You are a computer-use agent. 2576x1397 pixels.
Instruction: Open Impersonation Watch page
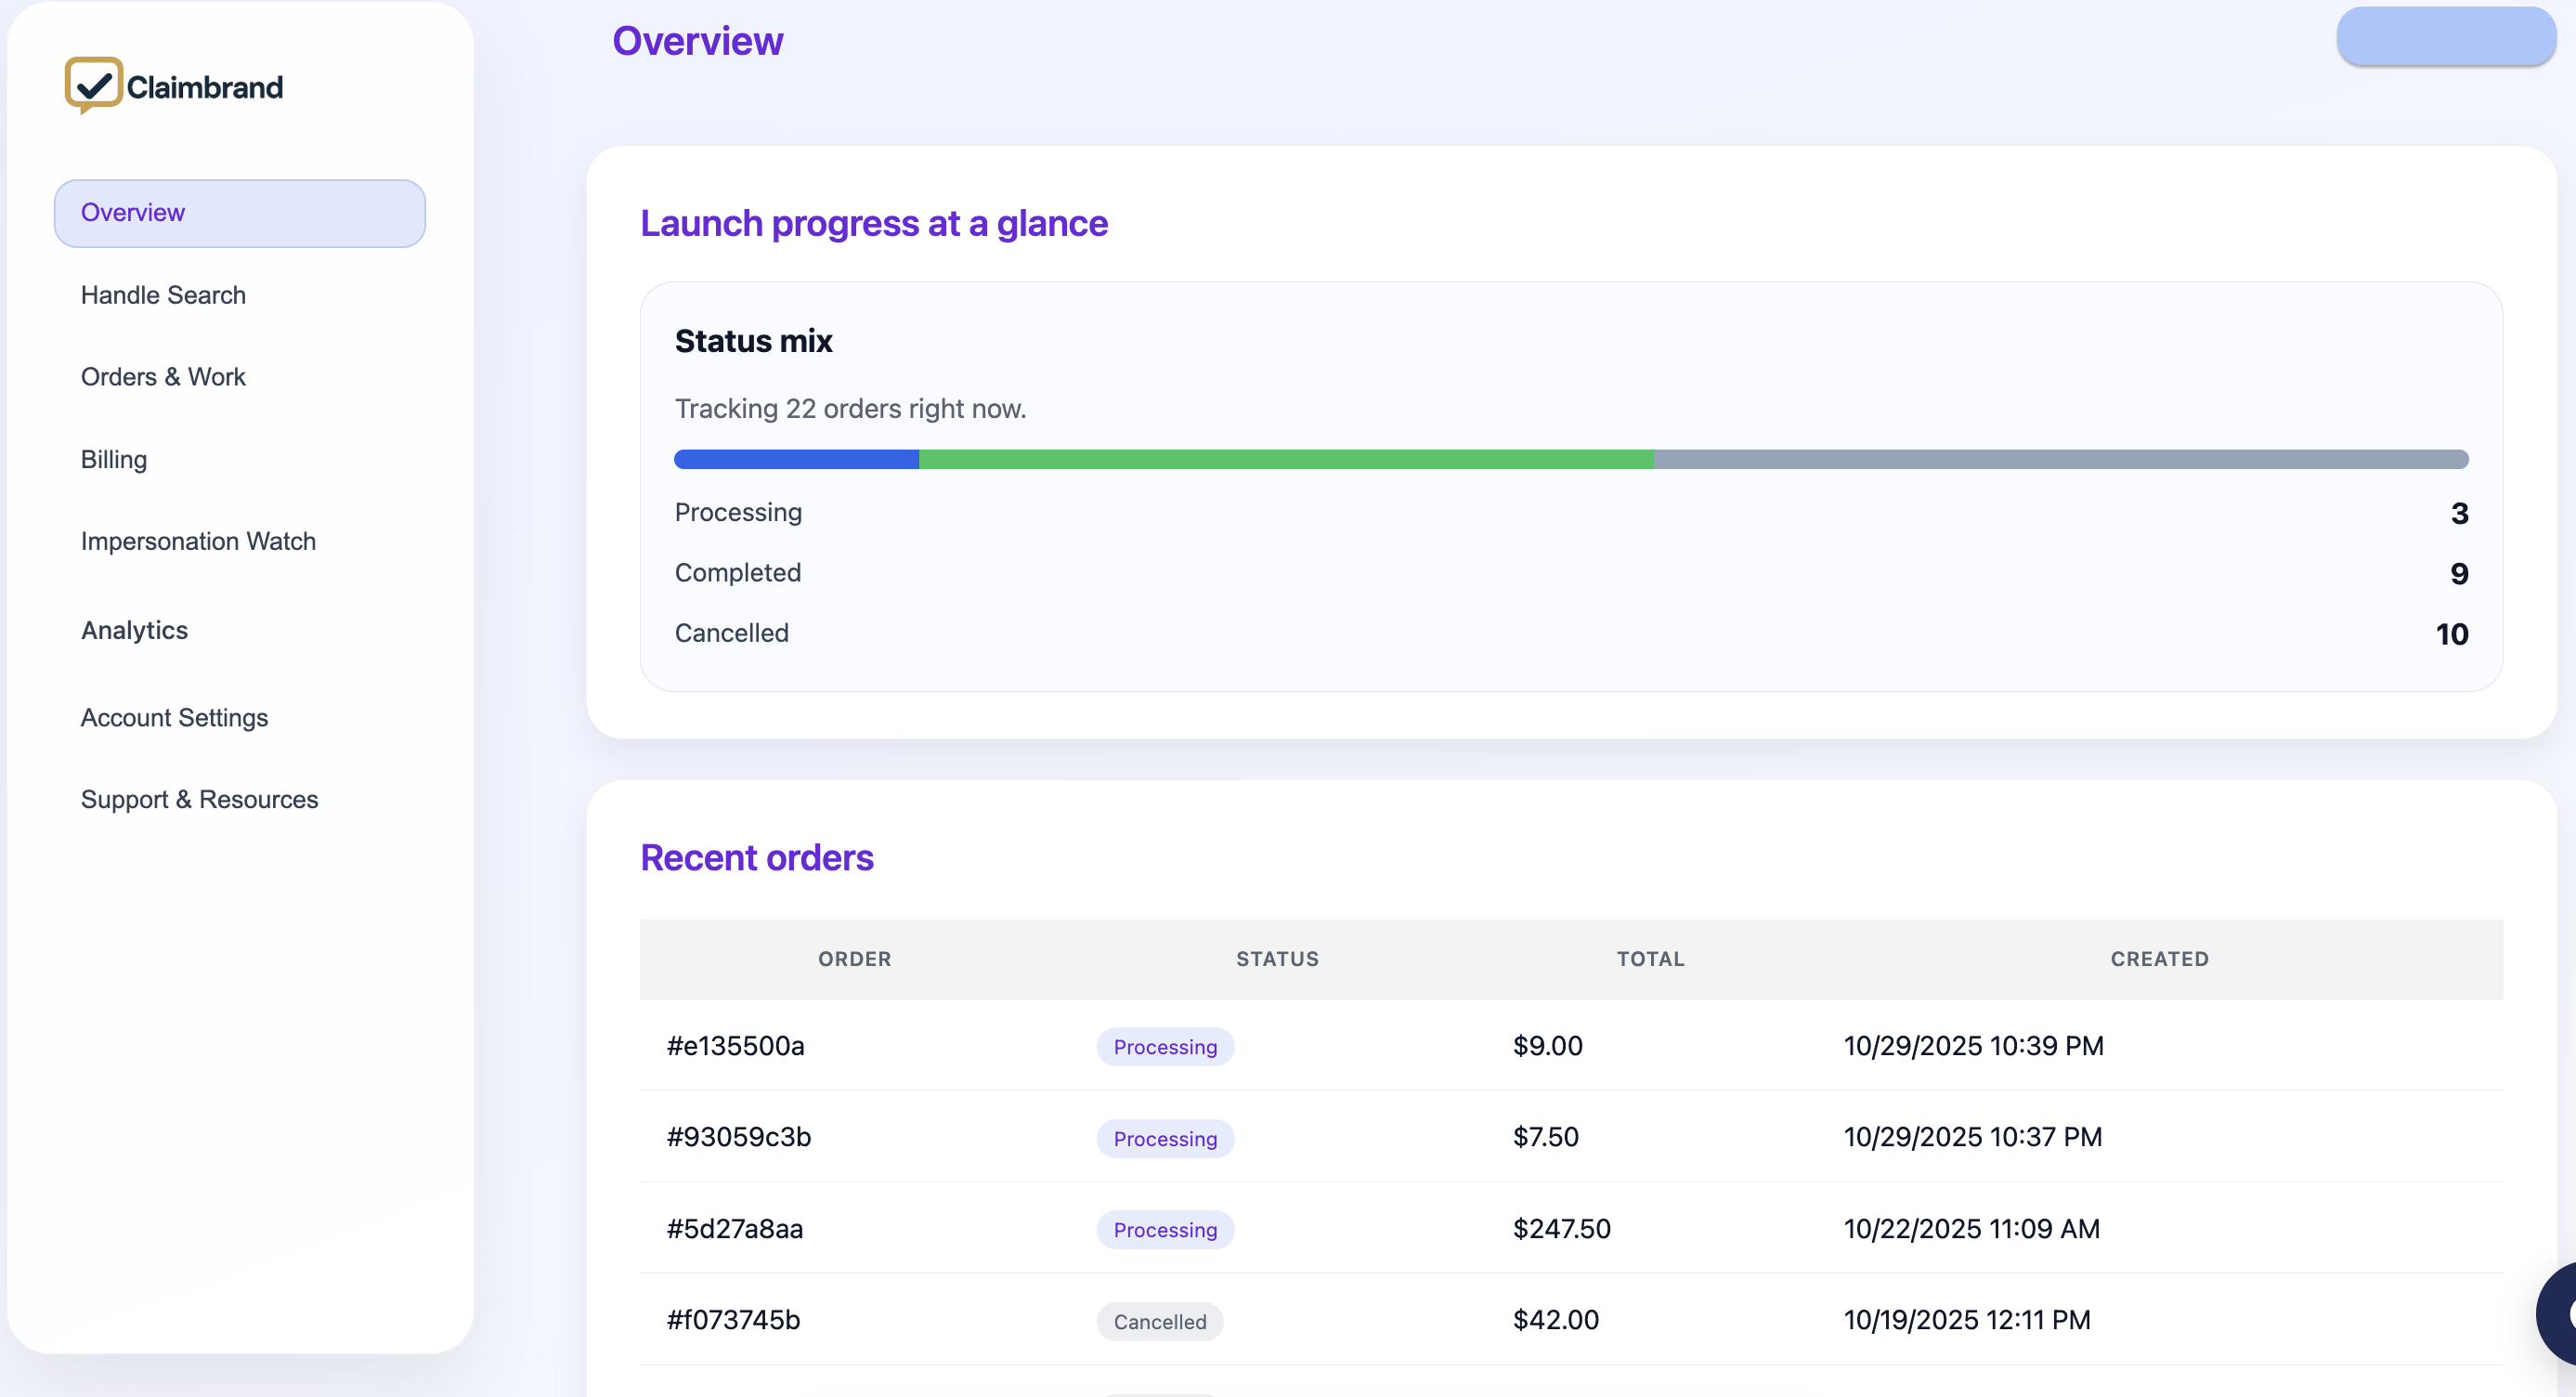click(198, 541)
